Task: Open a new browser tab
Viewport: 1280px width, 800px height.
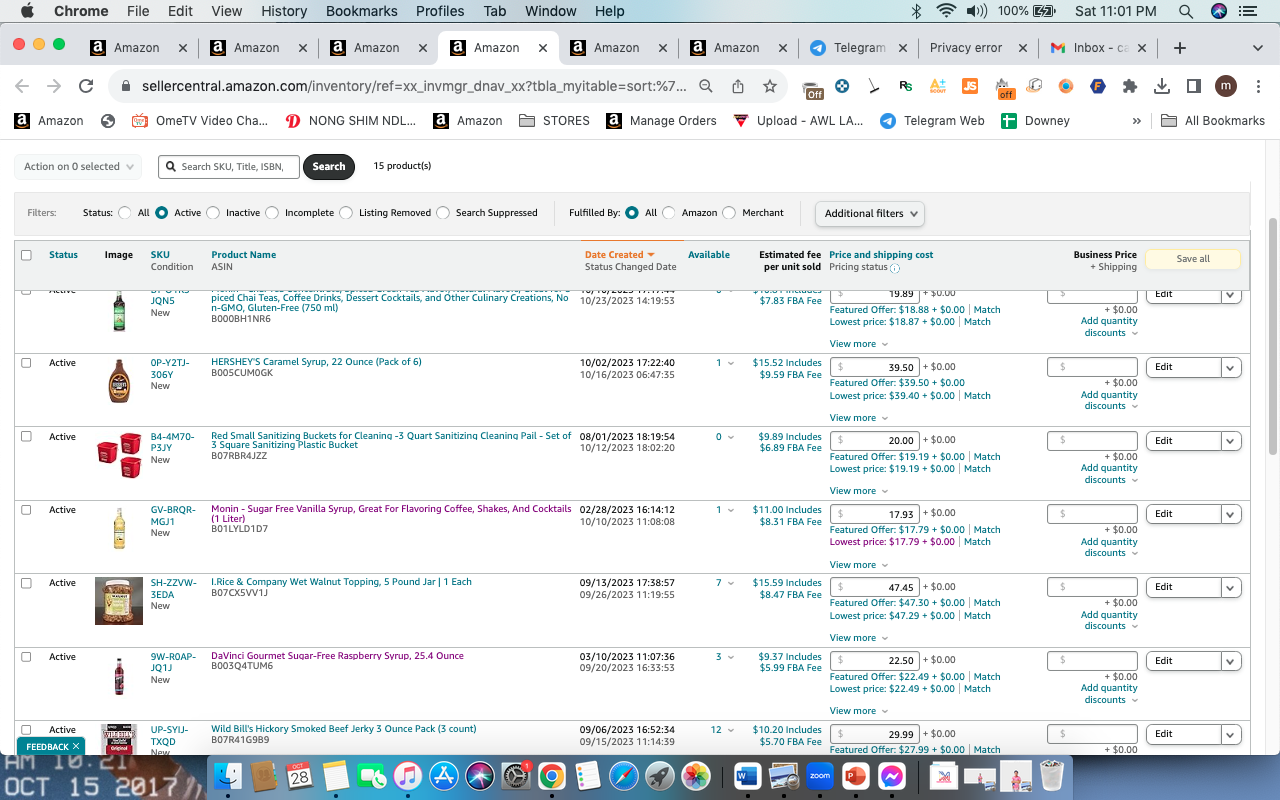Action: (x=1180, y=48)
